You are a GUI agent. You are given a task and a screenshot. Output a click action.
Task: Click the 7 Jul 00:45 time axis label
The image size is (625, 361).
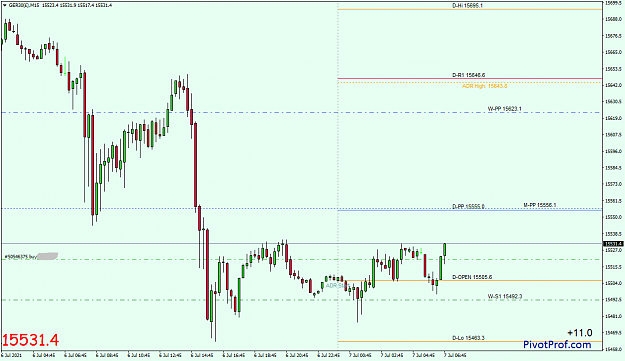coord(360,355)
